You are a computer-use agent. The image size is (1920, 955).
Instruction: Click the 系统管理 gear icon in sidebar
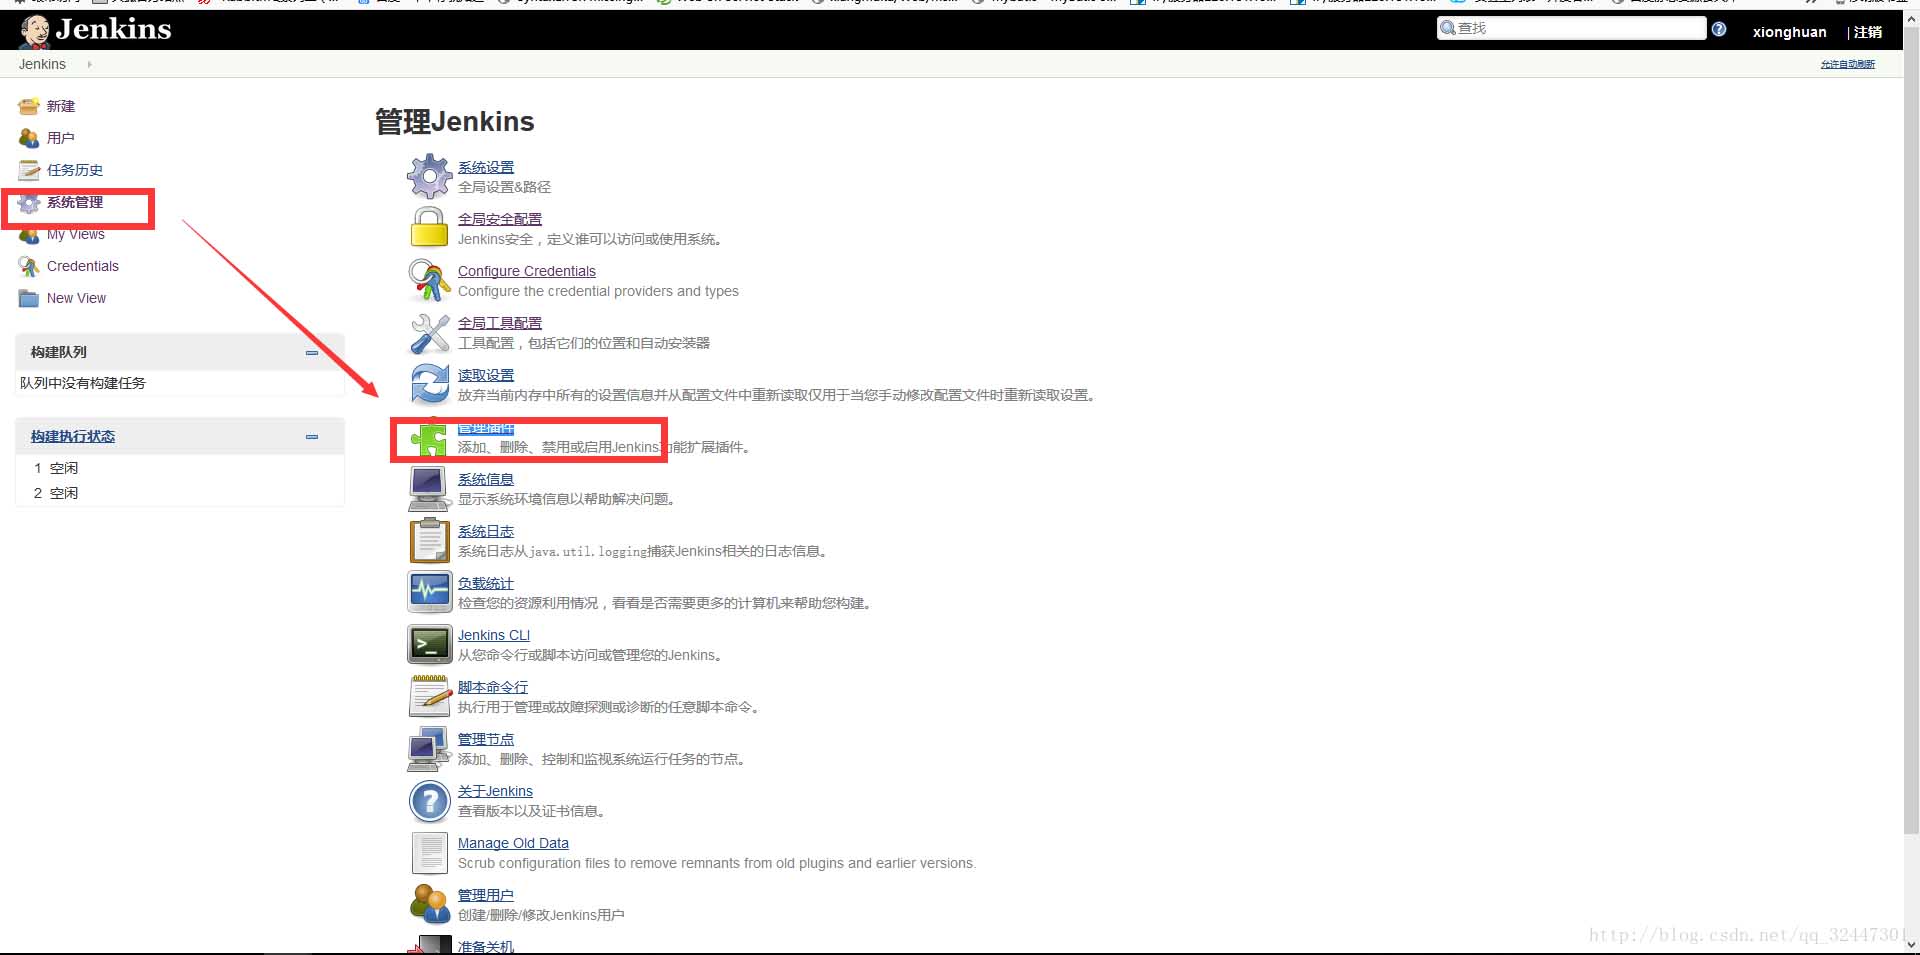[x=29, y=203]
